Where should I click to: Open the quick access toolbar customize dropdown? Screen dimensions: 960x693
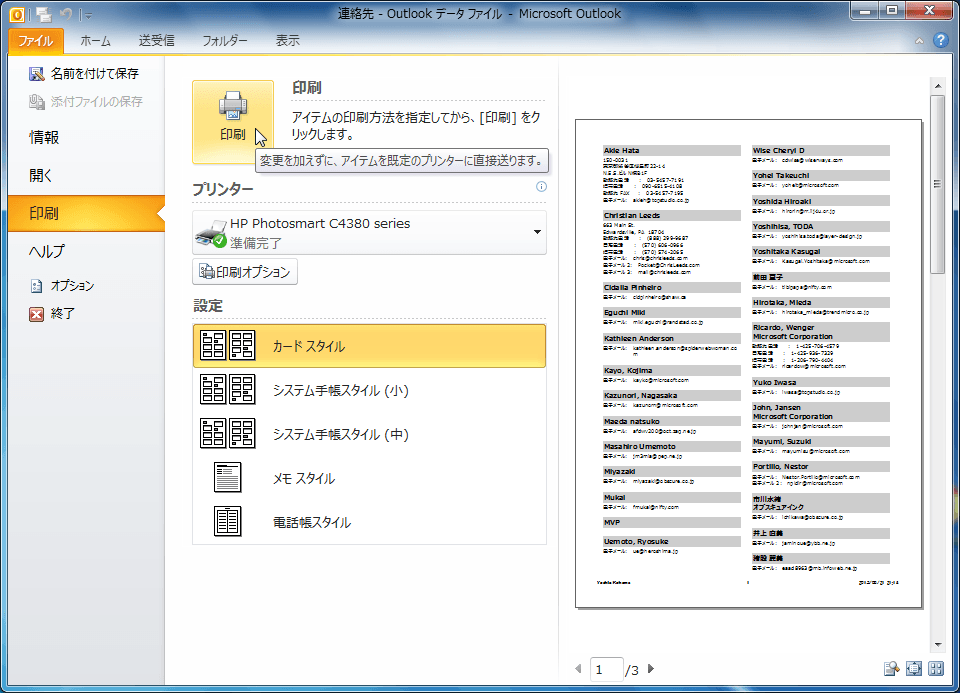89,15
